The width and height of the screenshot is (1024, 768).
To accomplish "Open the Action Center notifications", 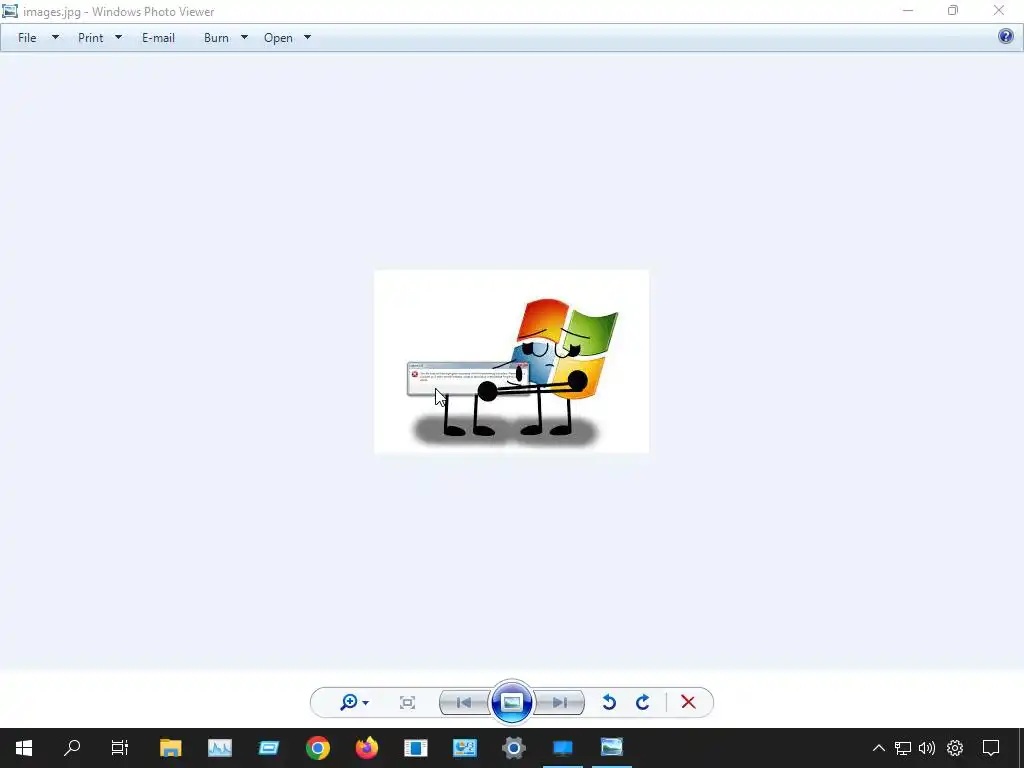I will pos(991,748).
